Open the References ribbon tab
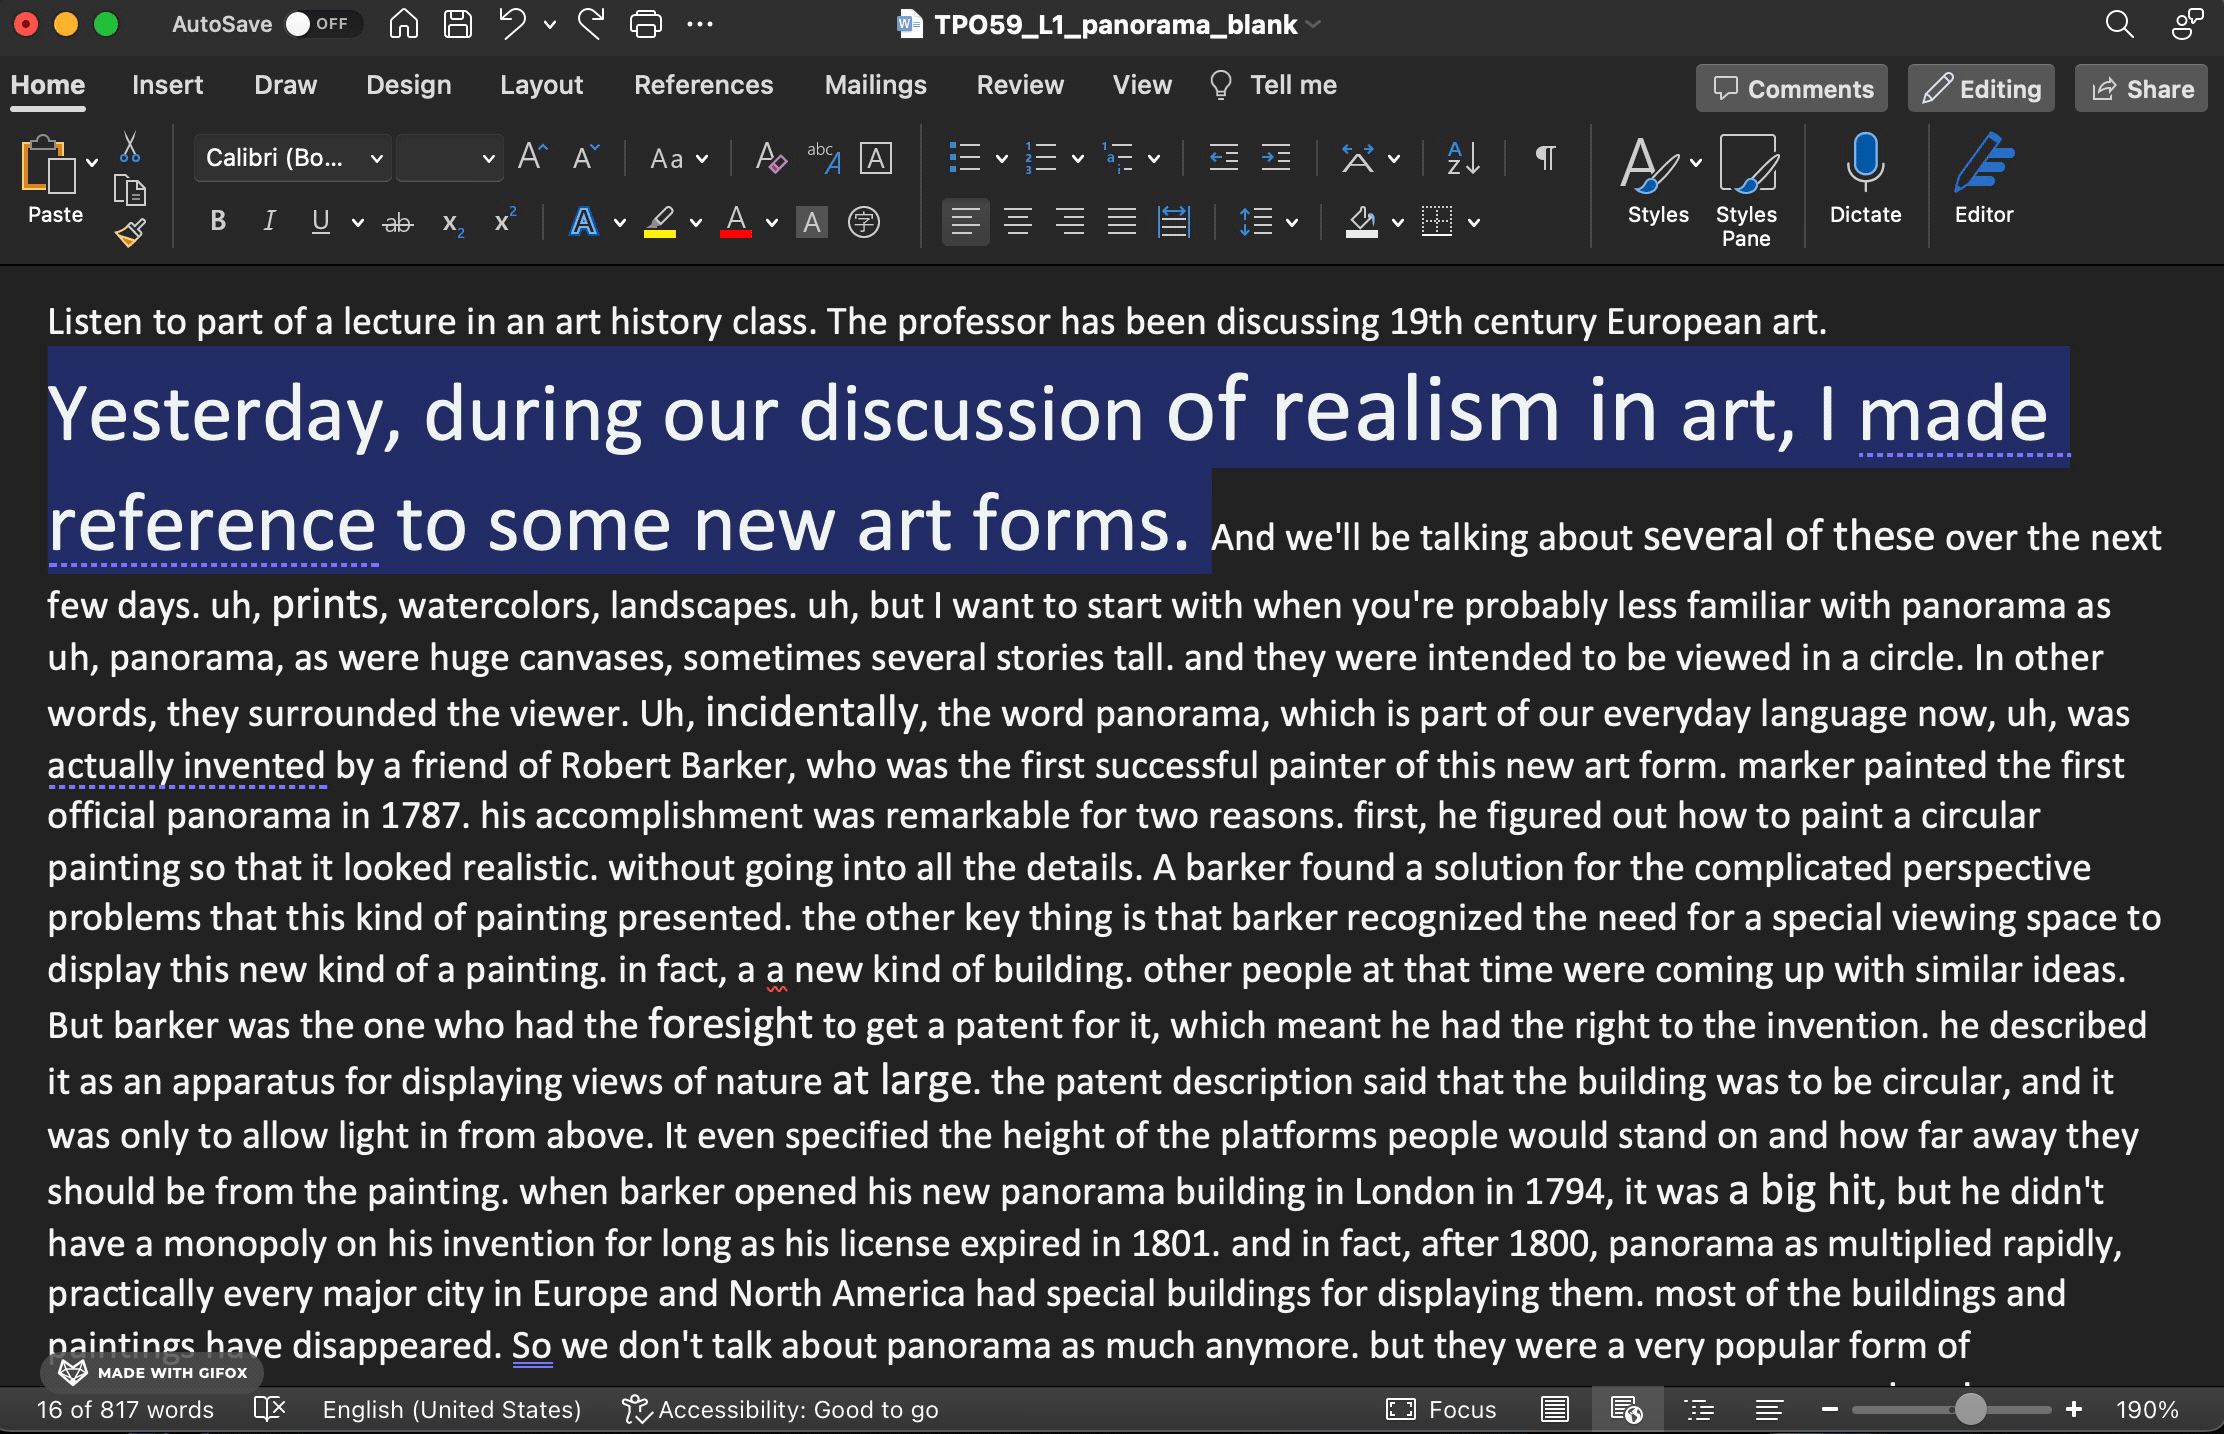This screenshot has height=1434, width=2224. 703,85
